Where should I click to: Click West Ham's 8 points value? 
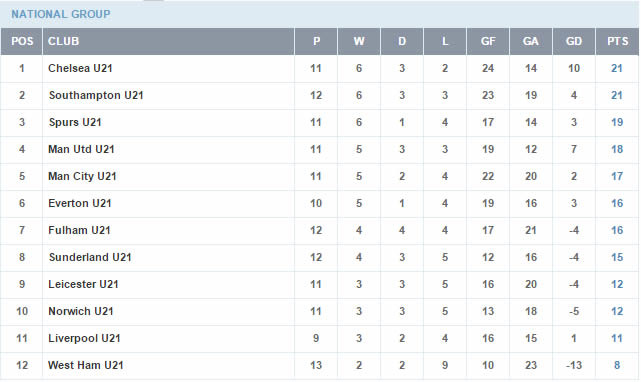pyautogui.click(x=617, y=365)
